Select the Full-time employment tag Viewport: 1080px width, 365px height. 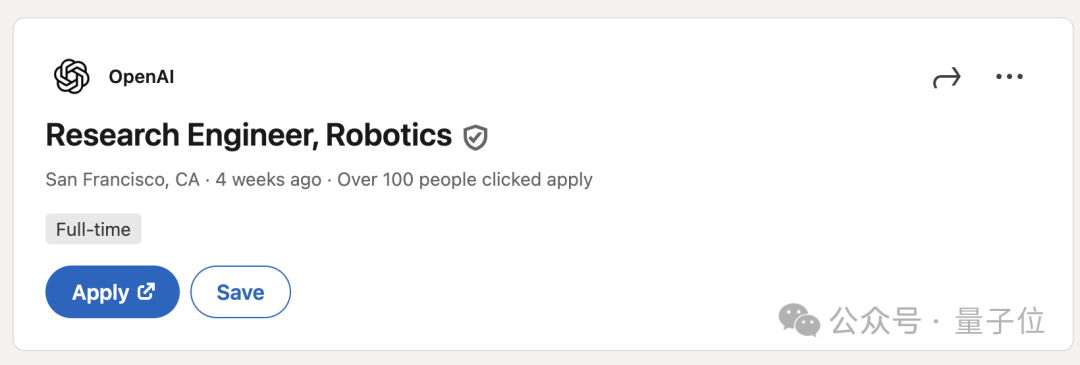(93, 229)
